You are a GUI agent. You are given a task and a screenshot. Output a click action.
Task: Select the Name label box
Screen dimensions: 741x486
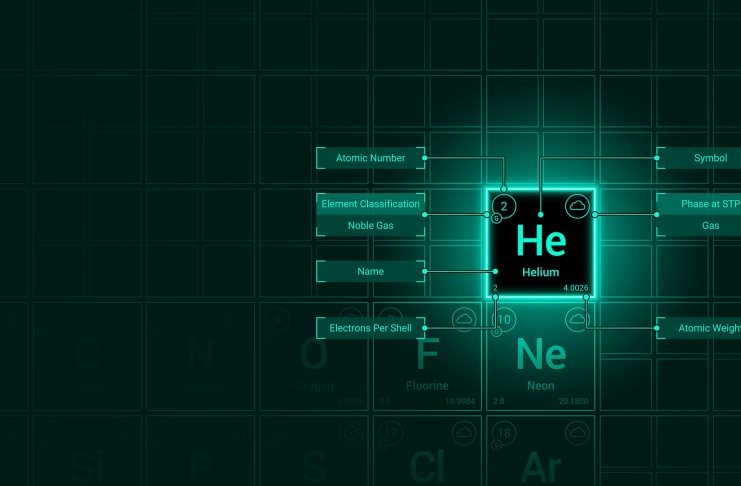point(370,271)
